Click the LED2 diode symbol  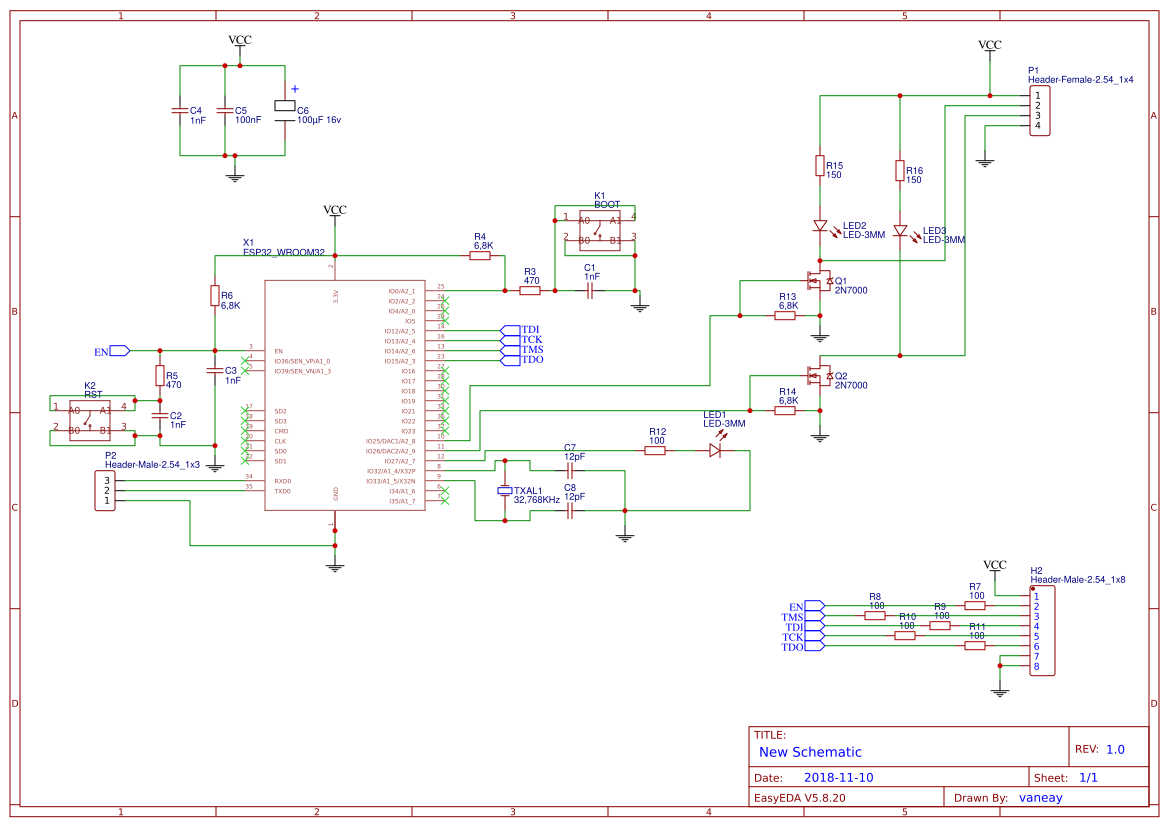pyautogui.click(x=821, y=228)
